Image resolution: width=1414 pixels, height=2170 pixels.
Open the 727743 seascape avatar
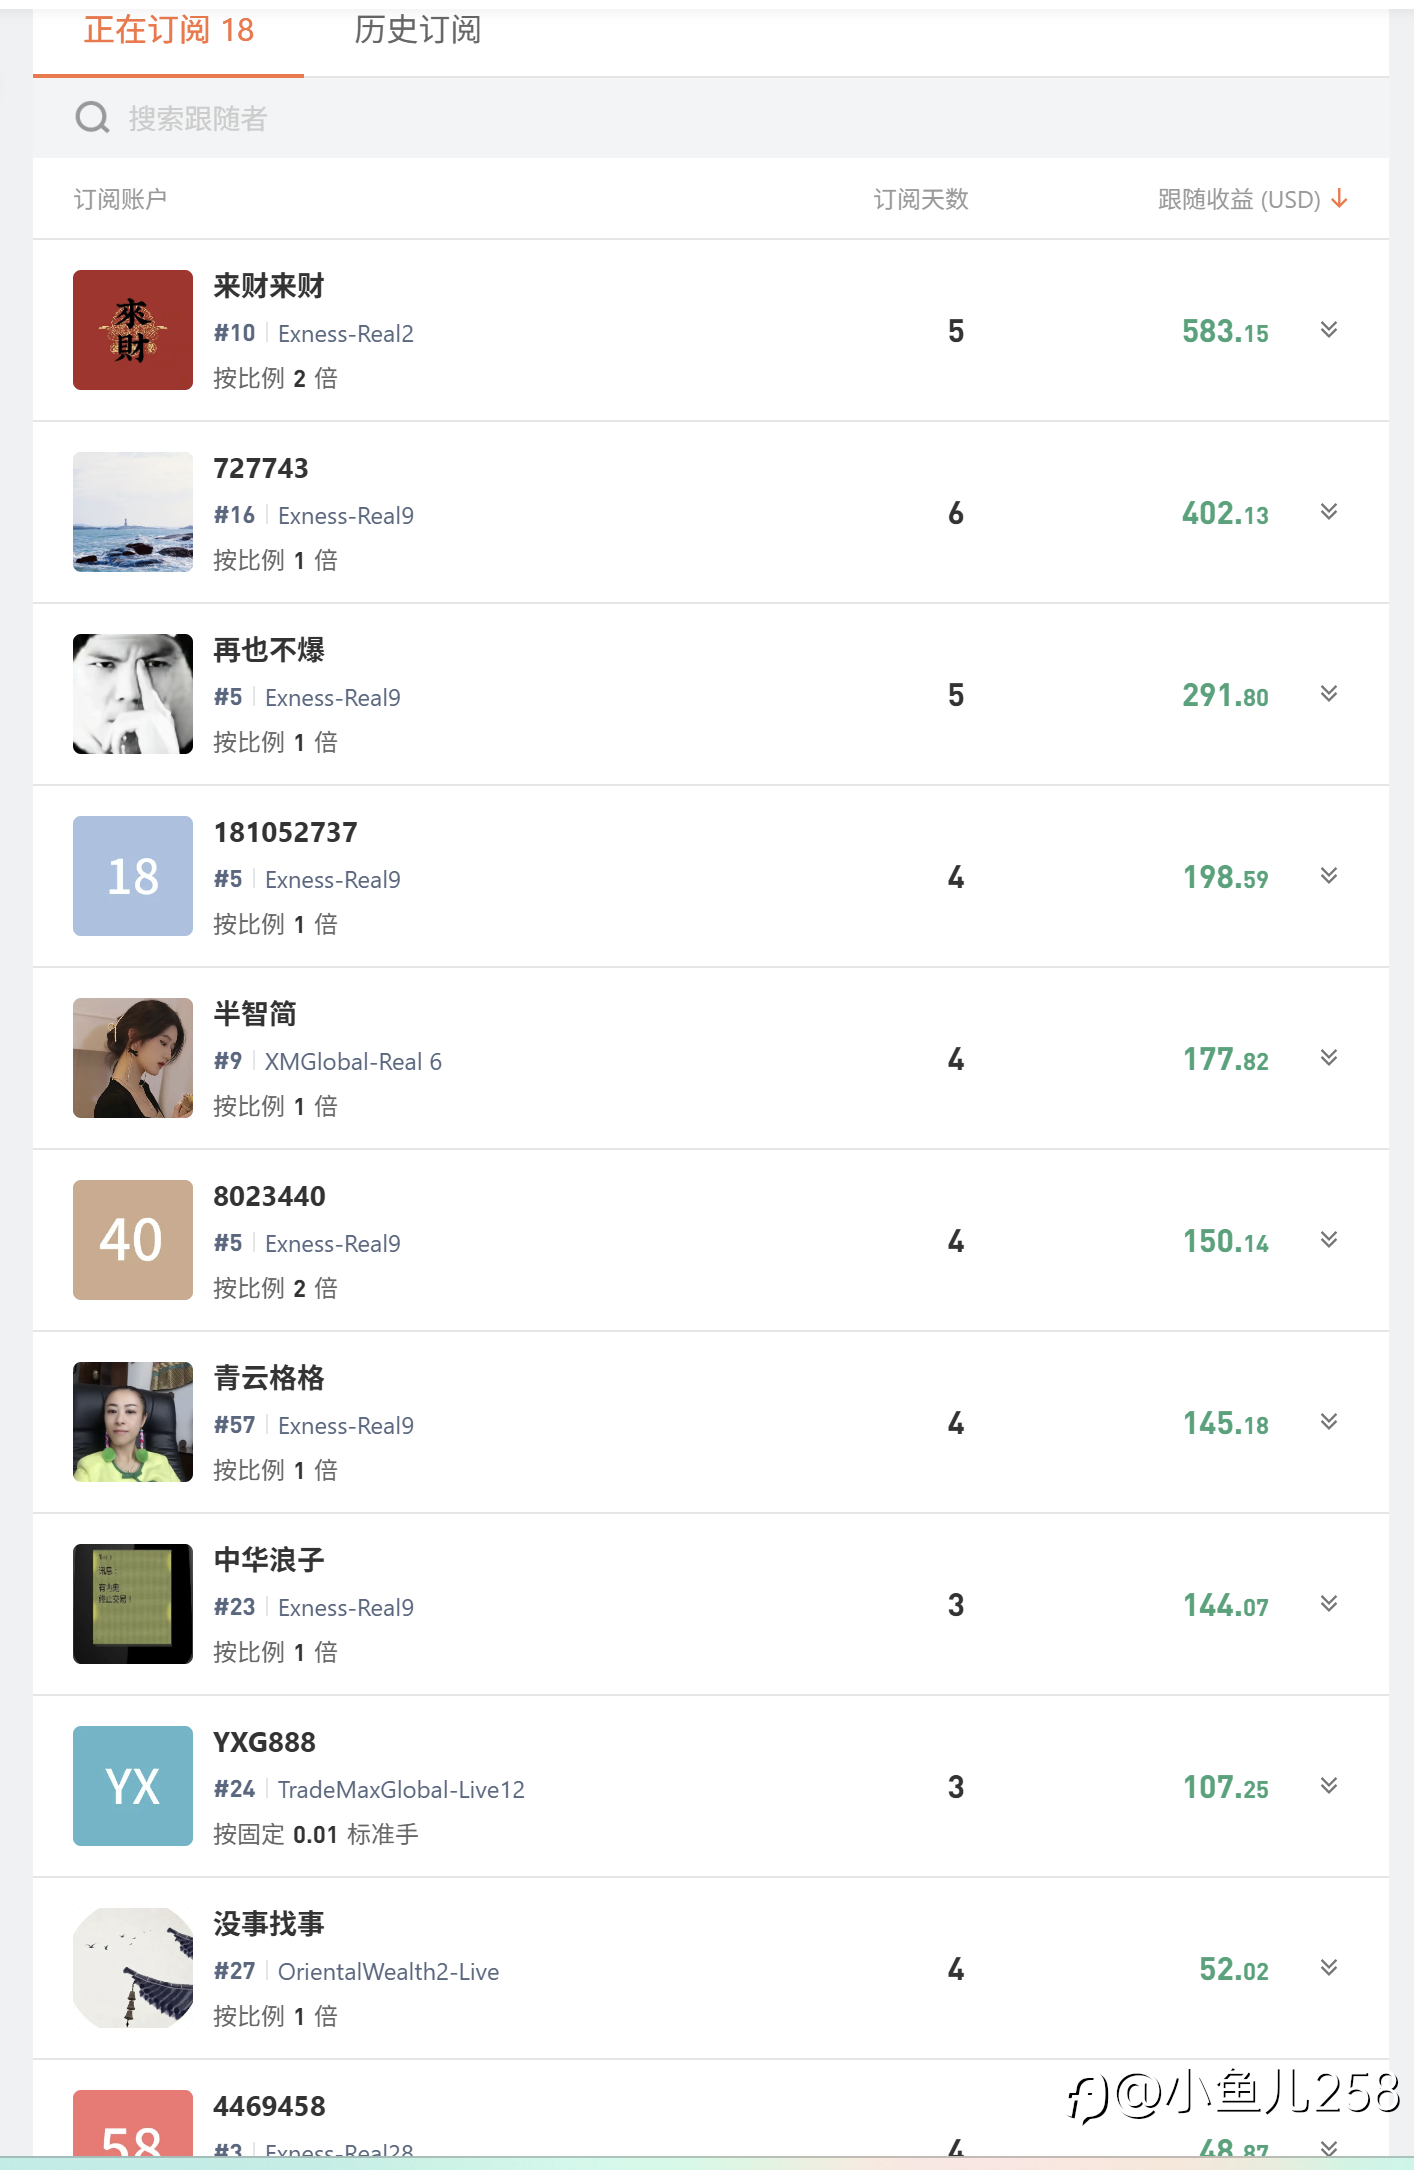(x=133, y=512)
